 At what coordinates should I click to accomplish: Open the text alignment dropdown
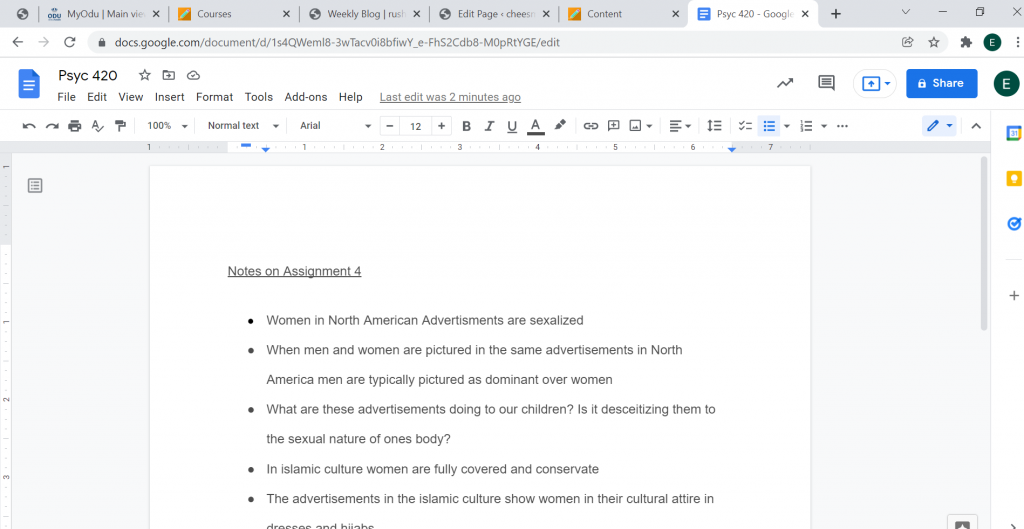pyautogui.click(x=680, y=126)
